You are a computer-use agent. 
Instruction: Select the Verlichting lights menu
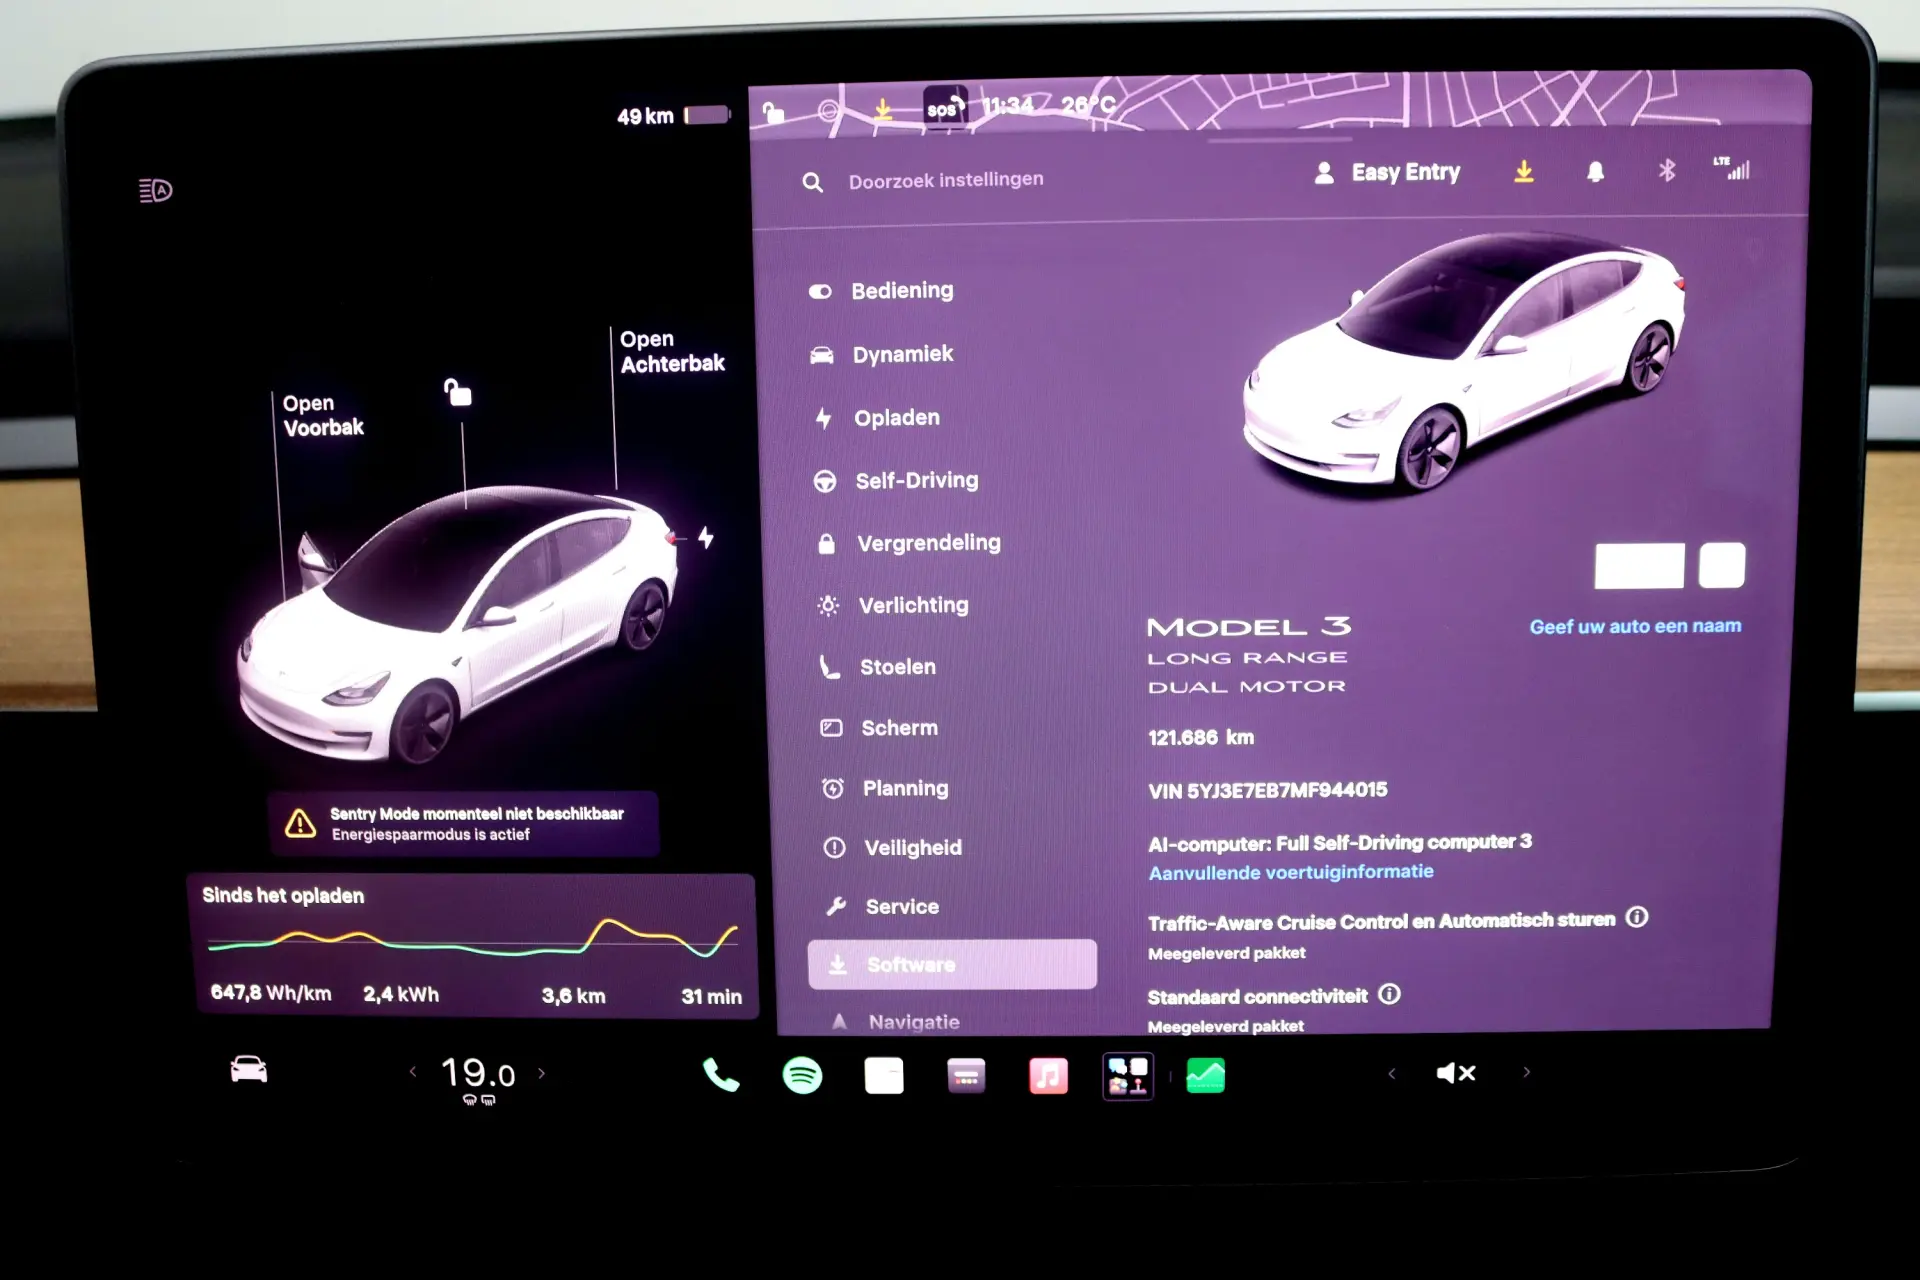tap(893, 605)
